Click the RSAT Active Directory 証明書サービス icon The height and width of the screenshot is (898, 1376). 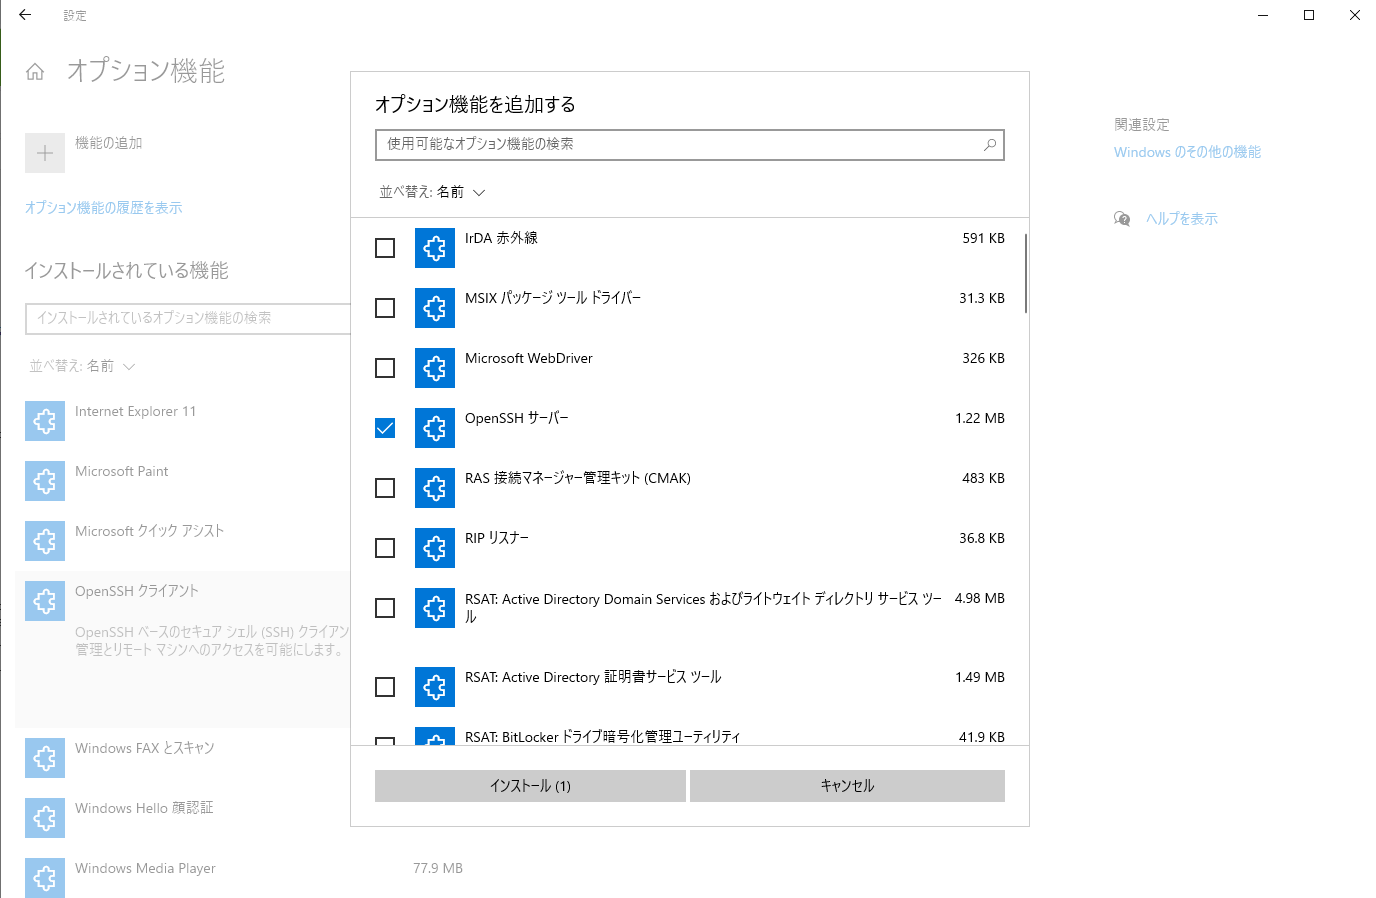[x=435, y=687]
